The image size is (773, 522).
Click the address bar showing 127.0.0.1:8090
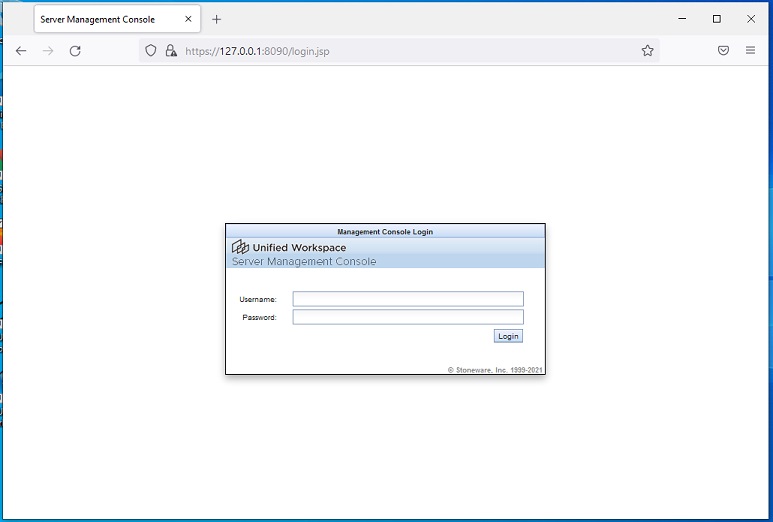coord(400,51)
